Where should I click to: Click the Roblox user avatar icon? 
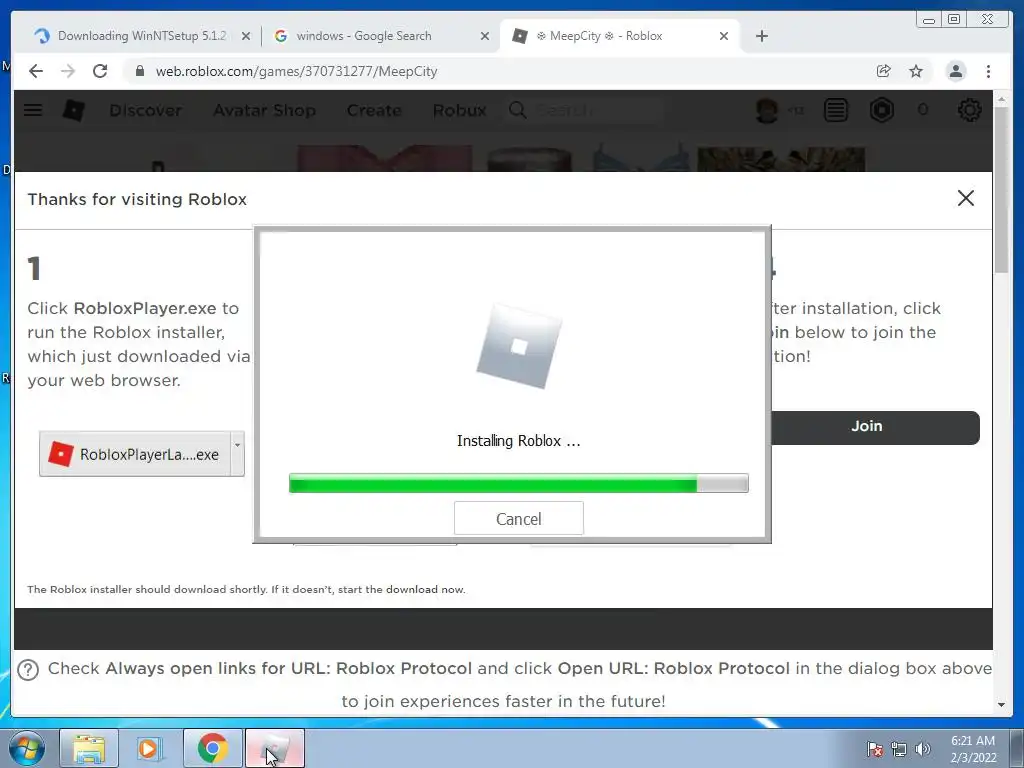click(x=767, y=110)
